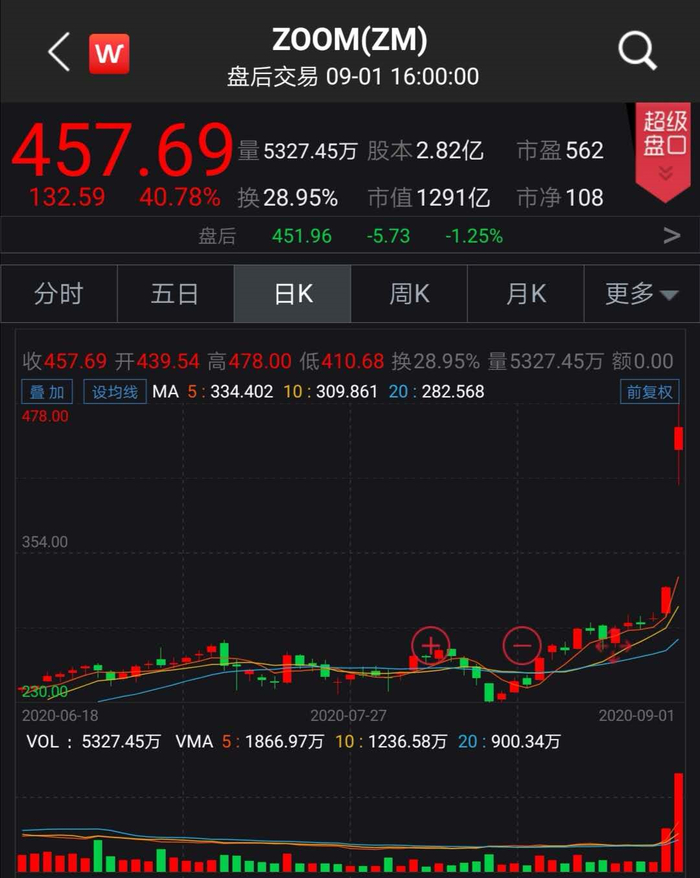Tap the 451.96 after-hours price
This screenshot has width=700, height=878.
[x=302, y=236]
